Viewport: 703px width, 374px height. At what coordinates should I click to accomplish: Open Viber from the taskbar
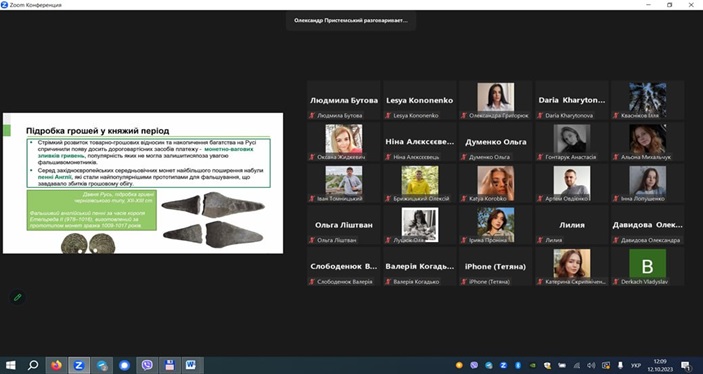(x=147, y=365)
